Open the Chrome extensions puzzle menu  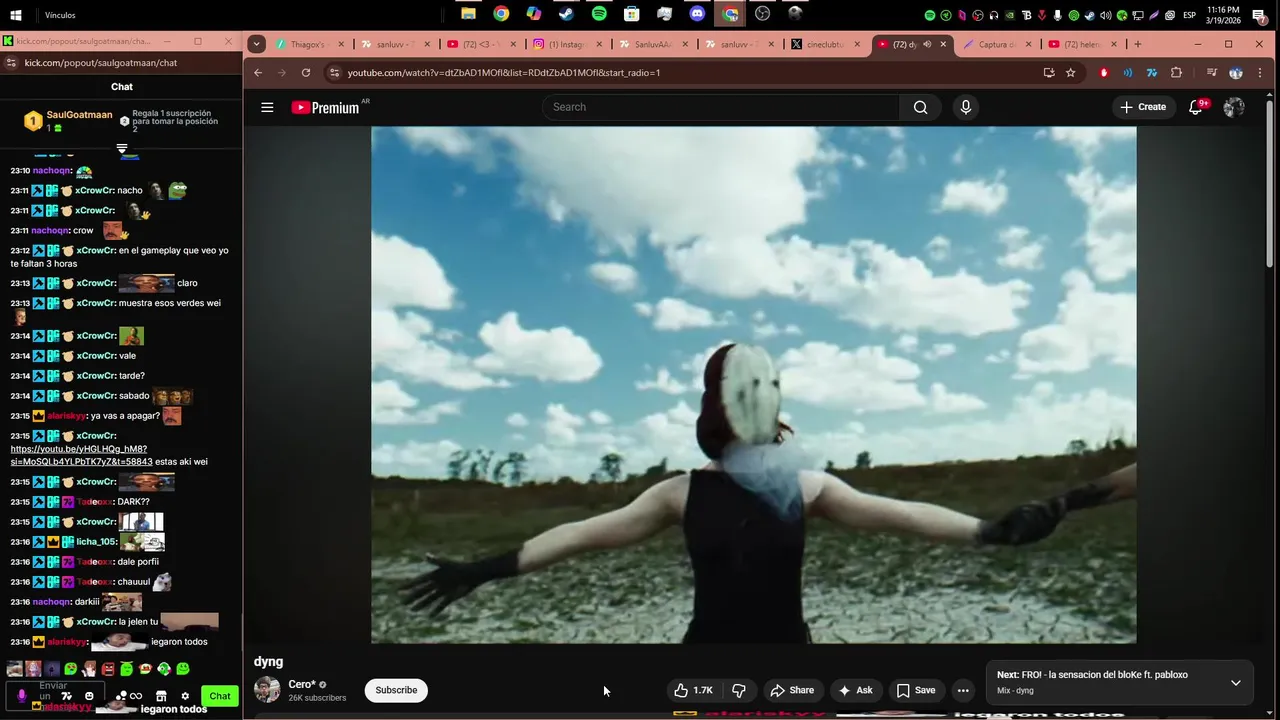tap(1176, 73)
